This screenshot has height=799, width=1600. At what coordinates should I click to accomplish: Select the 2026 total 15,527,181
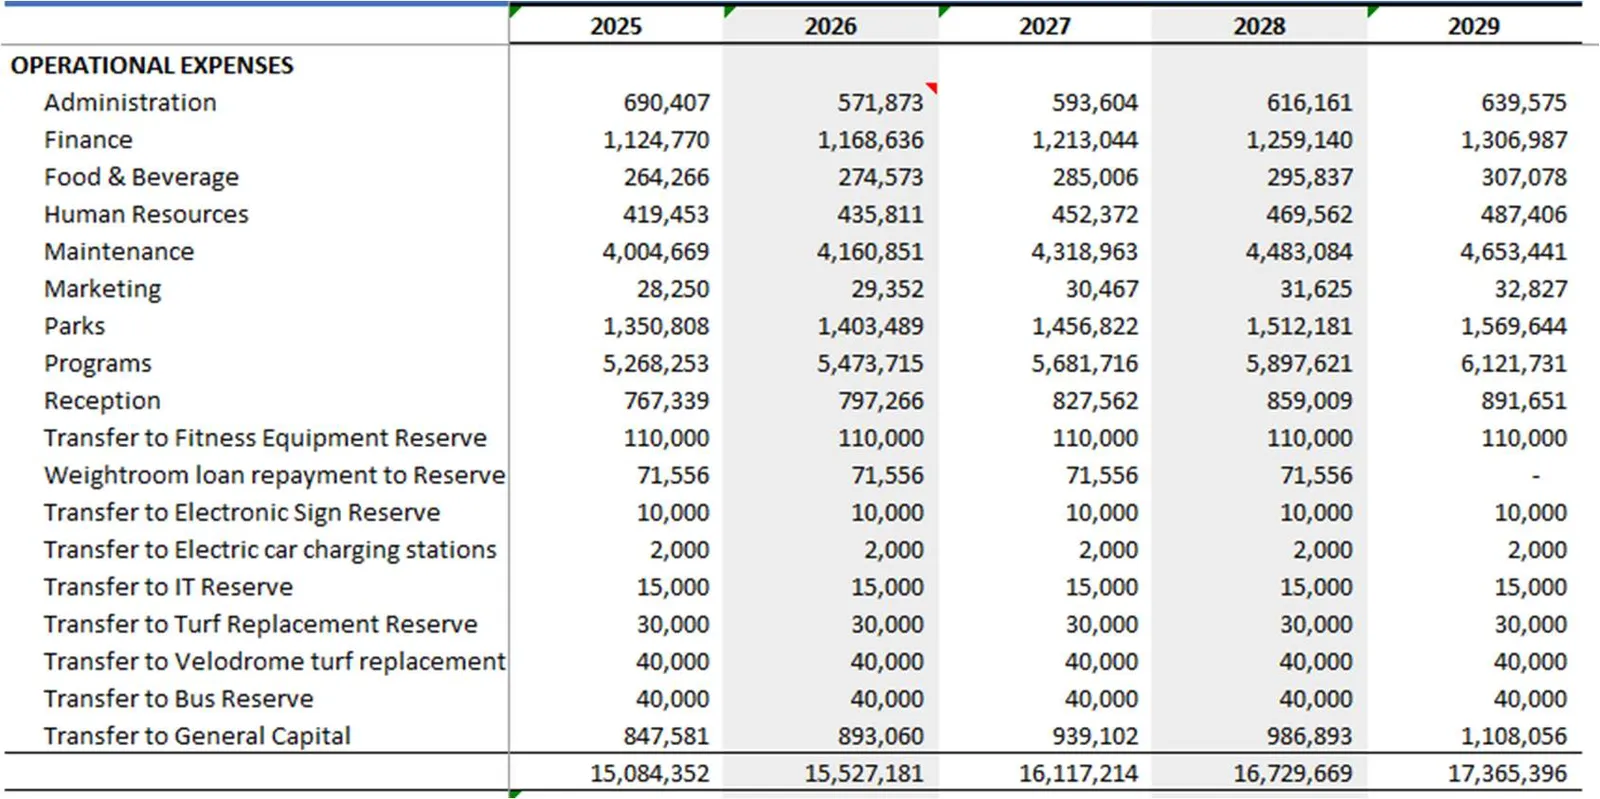pyautogui.click(x=864, y=773)
